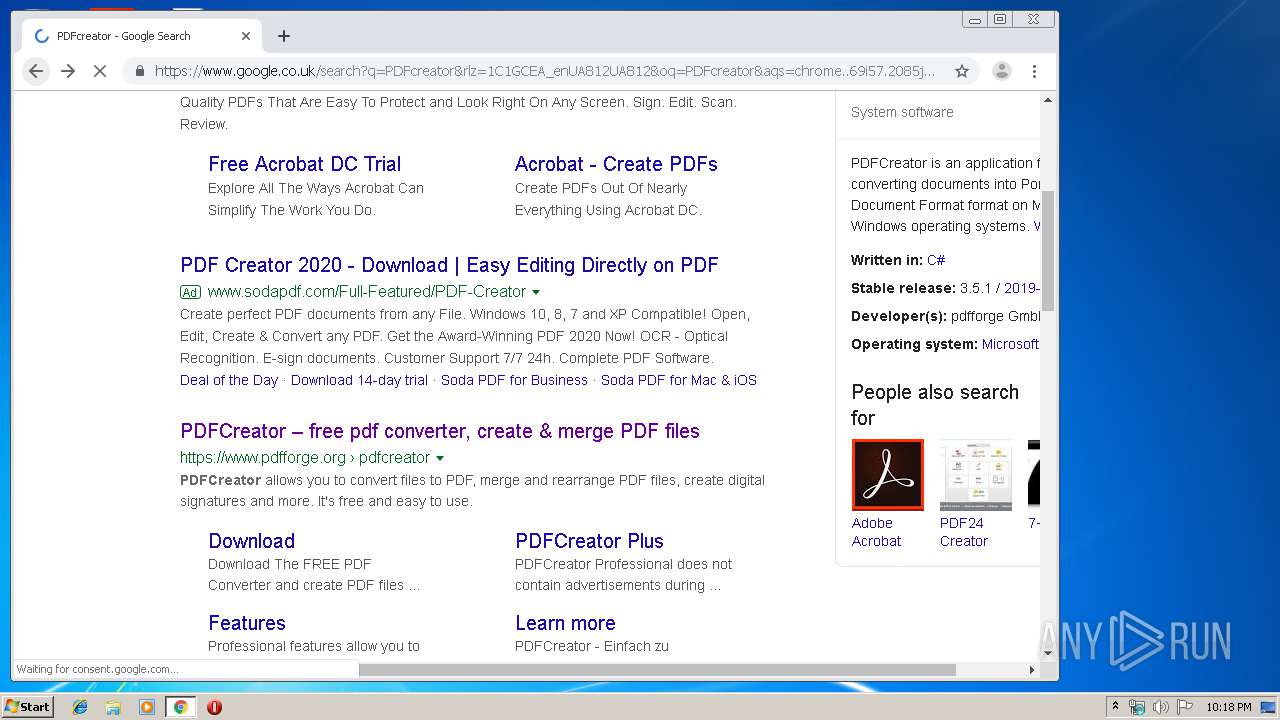Open the Chrome three-dot menu
The image size is (1280, 720).
[1034, 71]
